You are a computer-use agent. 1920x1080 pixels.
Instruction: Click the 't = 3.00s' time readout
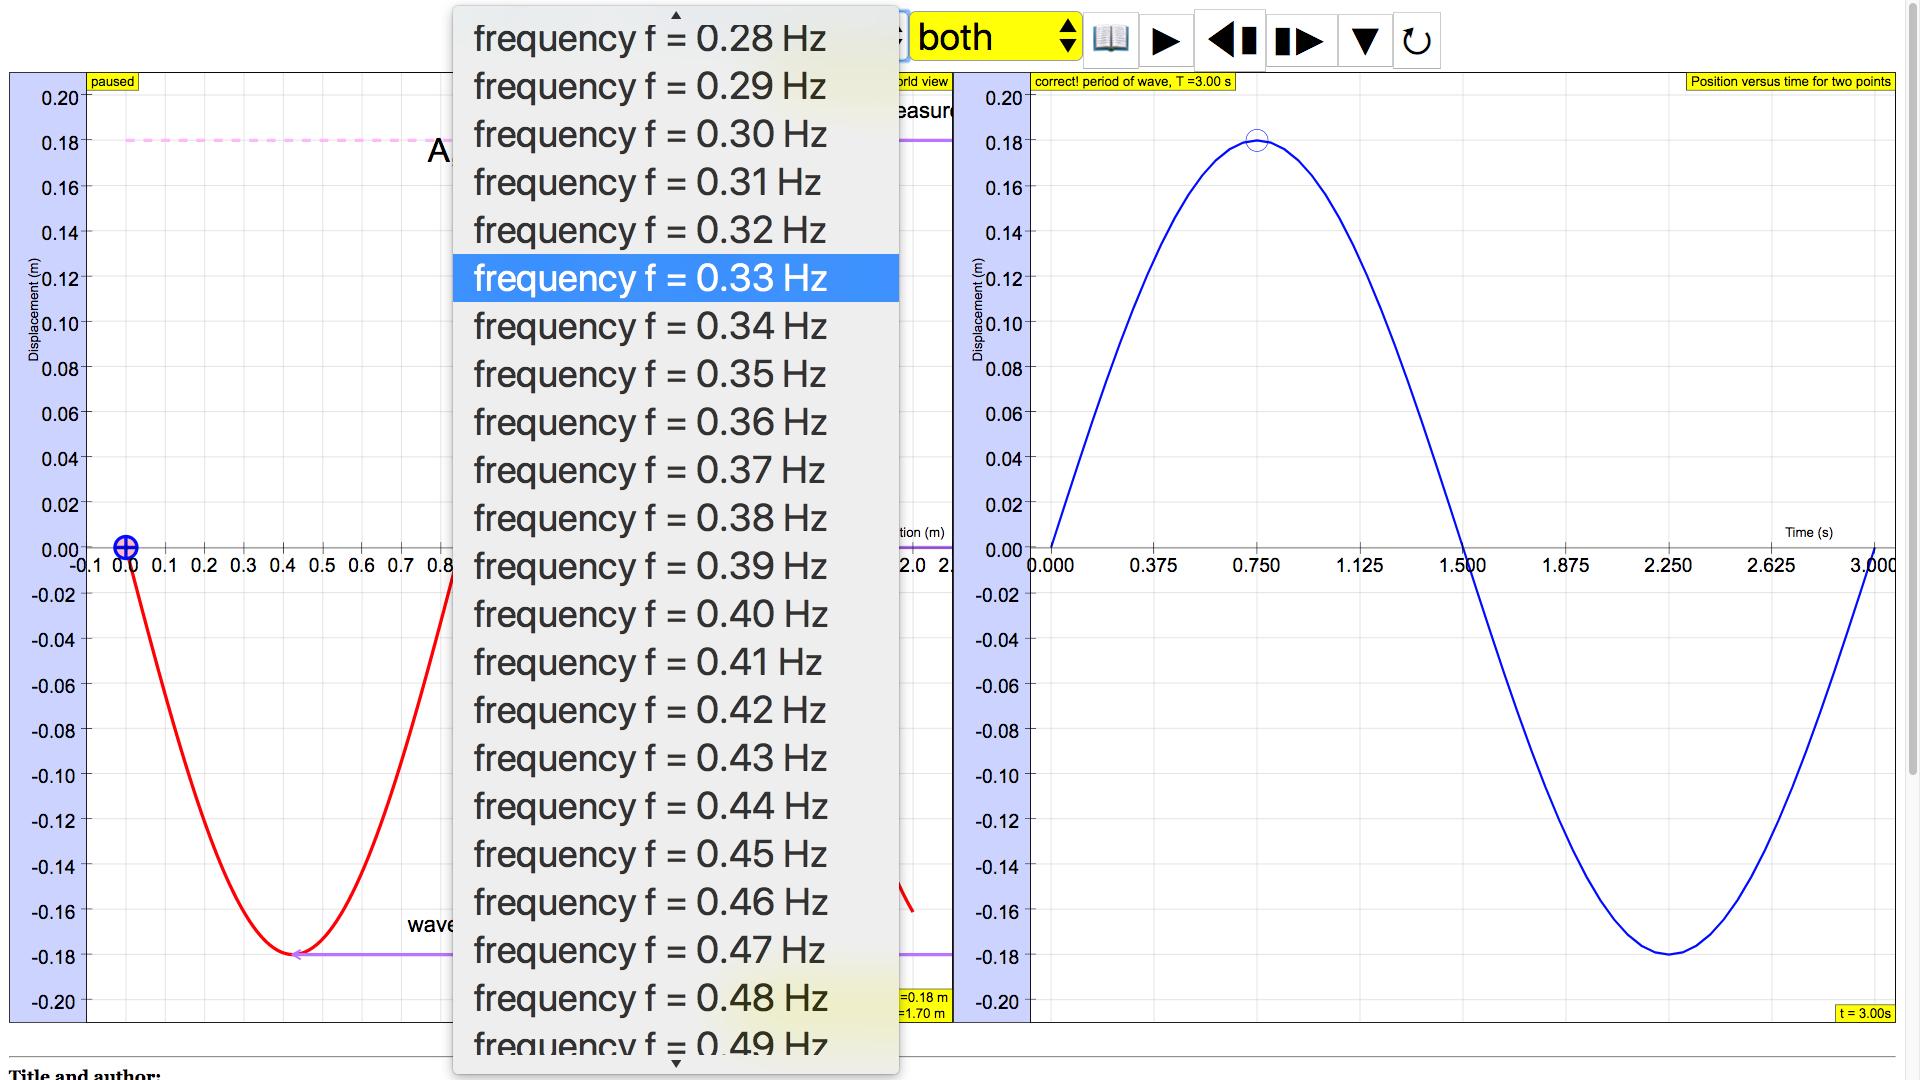[1865, 1013]
